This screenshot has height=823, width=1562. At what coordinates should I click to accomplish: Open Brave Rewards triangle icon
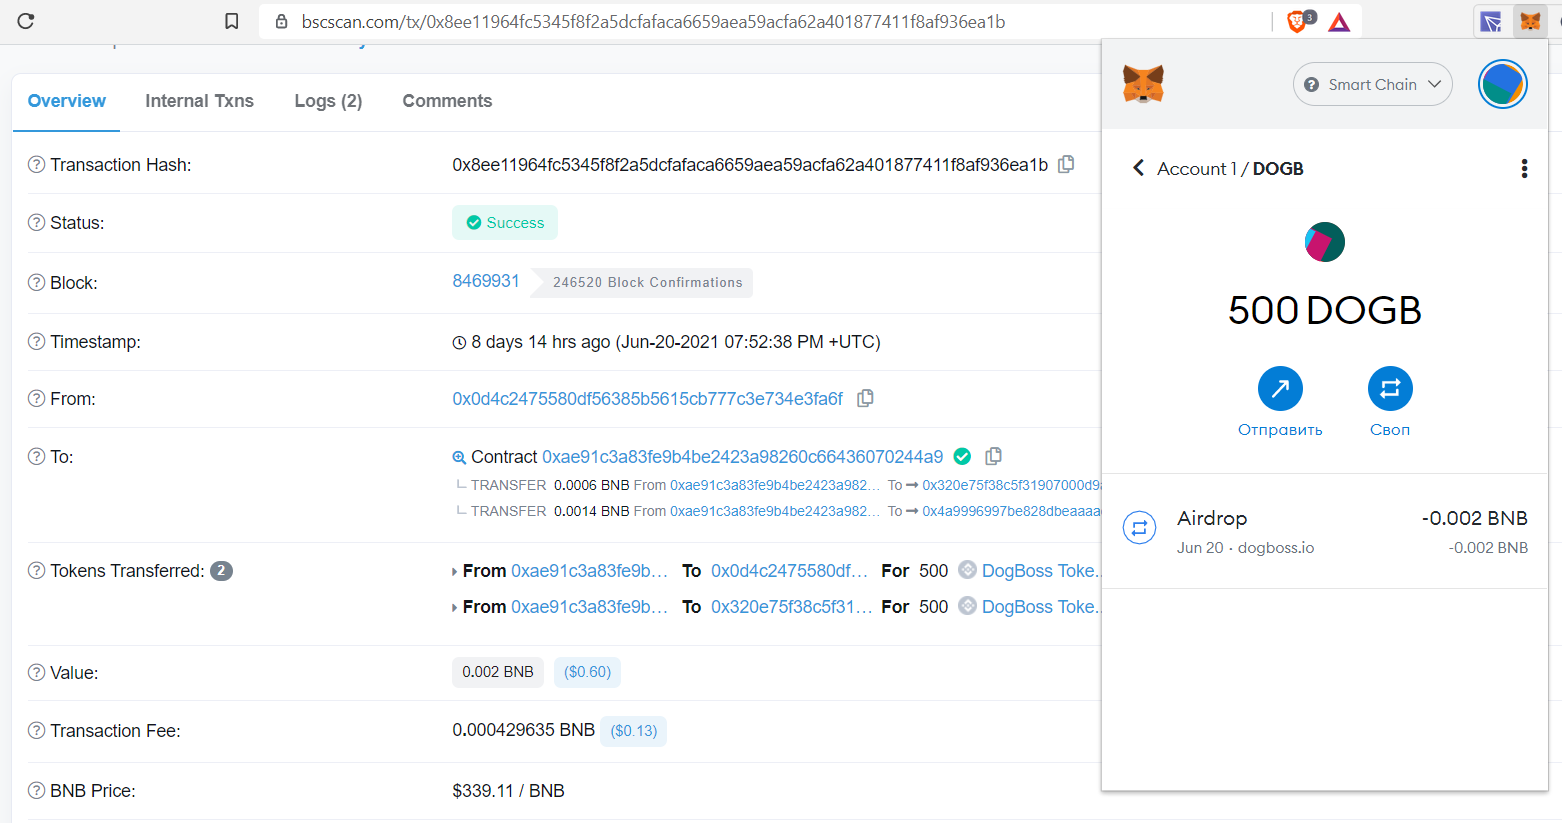pos(1339,22)
